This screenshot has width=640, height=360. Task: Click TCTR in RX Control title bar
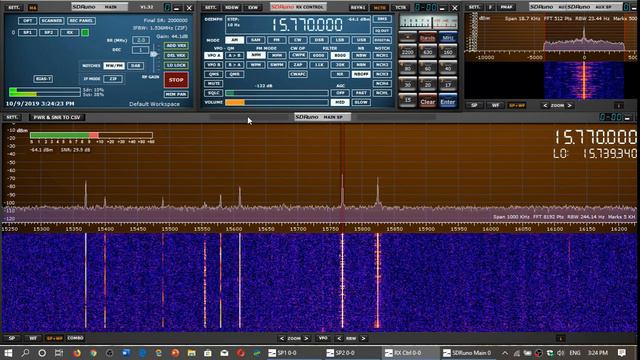click(x=400, y=7)
